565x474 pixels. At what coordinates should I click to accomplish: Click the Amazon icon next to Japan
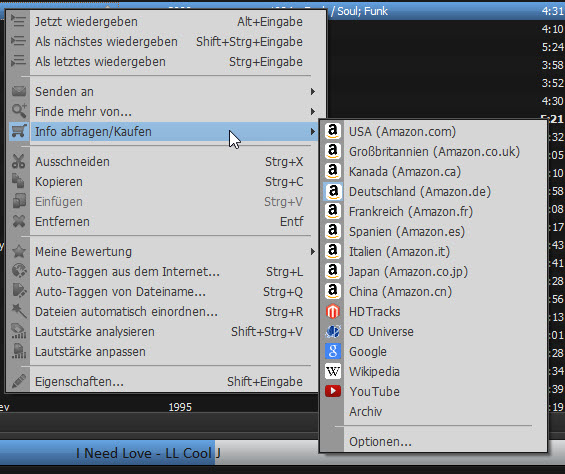coord(333,271)
